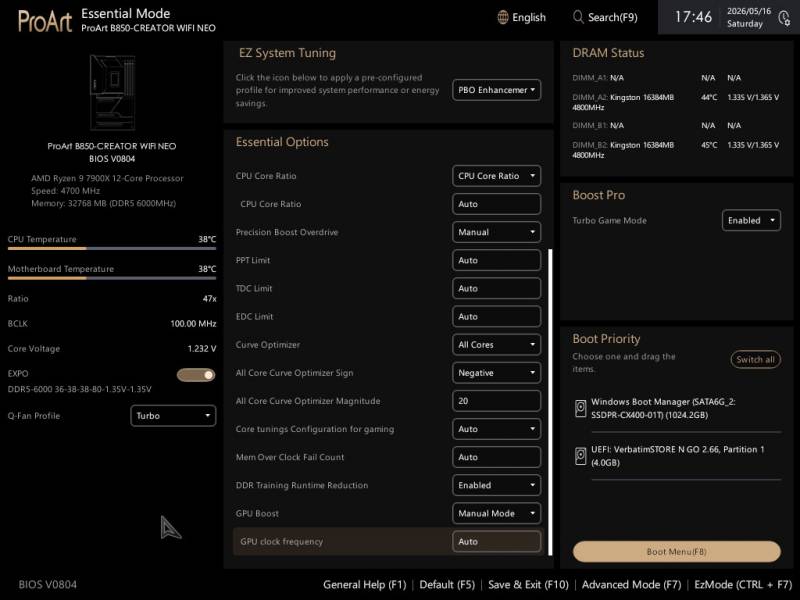Click the Boot Priority heading
Viewport: 800px width, 600px height.
pyautogui.click(x=606, y=339)
